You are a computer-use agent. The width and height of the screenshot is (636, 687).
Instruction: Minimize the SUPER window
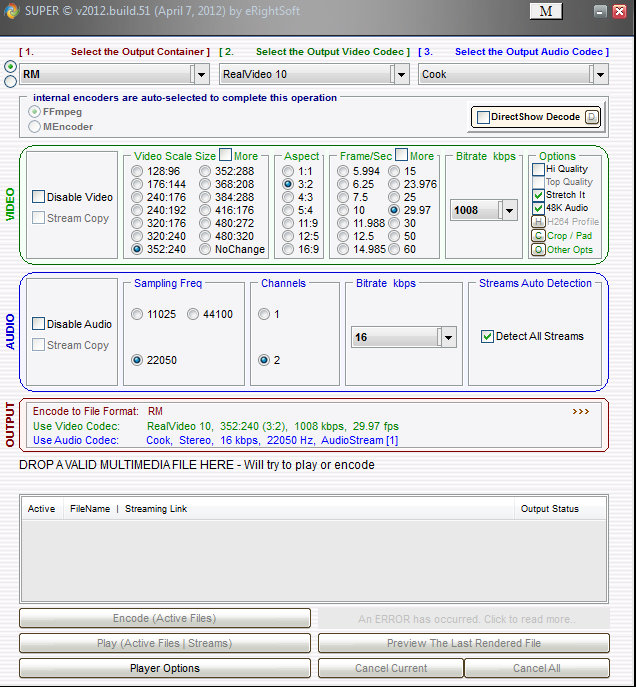[600, 11]
